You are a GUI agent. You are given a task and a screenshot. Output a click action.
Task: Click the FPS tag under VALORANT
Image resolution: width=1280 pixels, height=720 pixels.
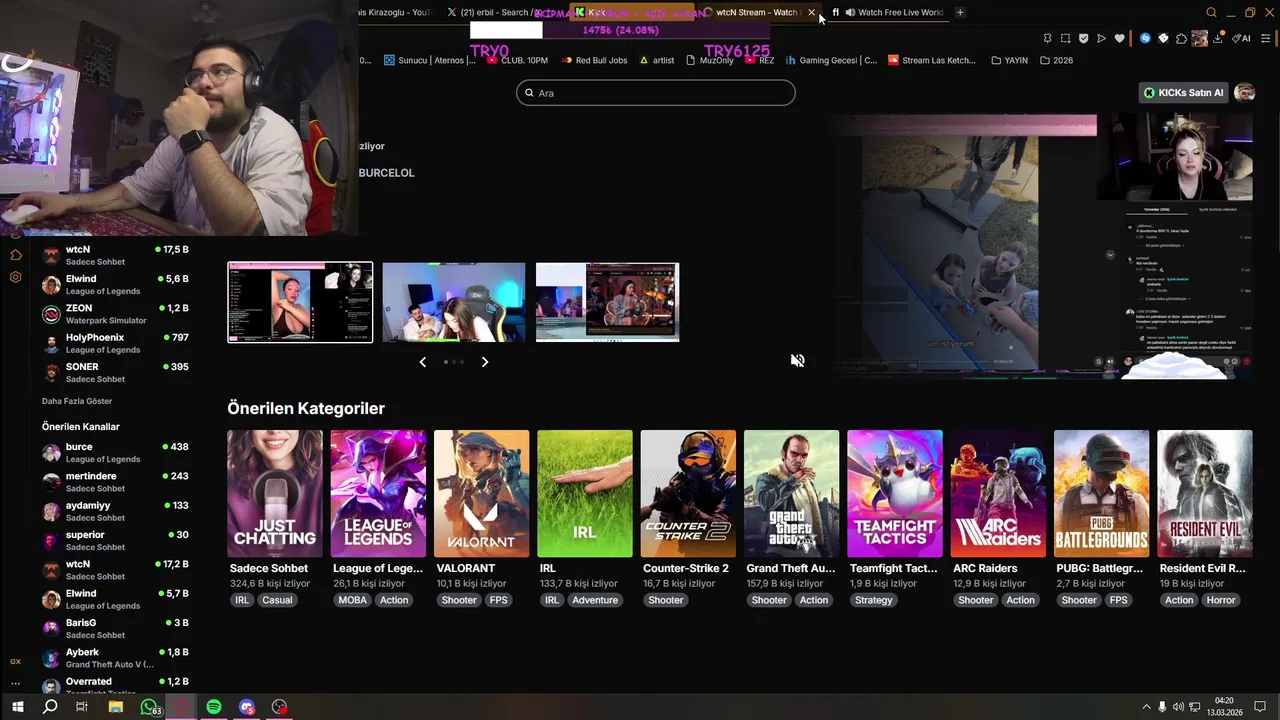pos(498,600)
